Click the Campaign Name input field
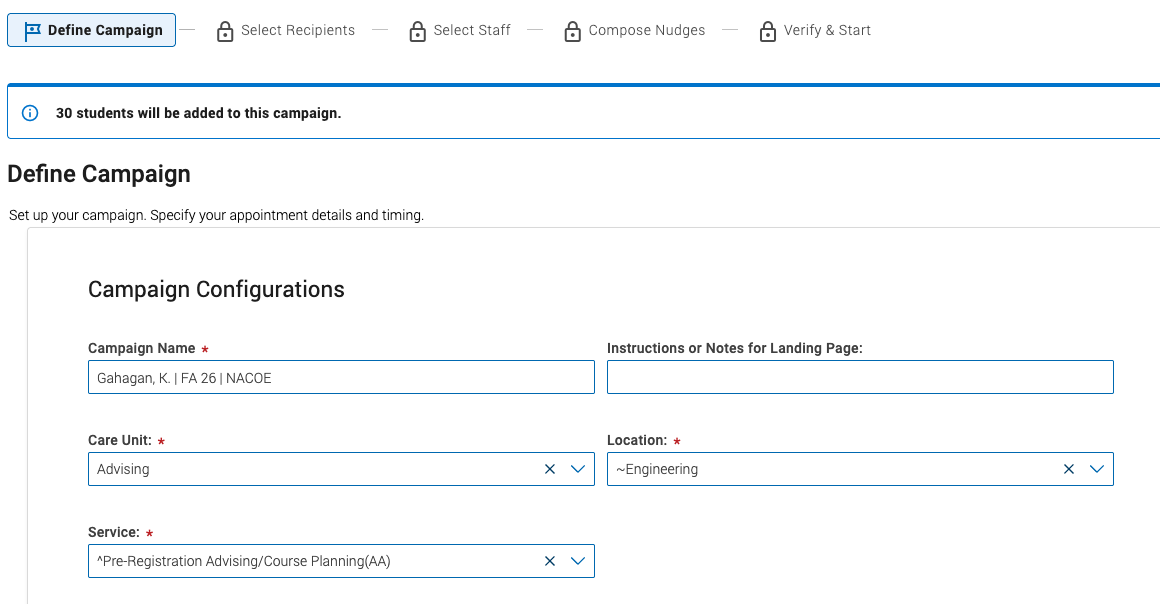This screenshot has width=1160, height=604. click(x=341, y=378)
